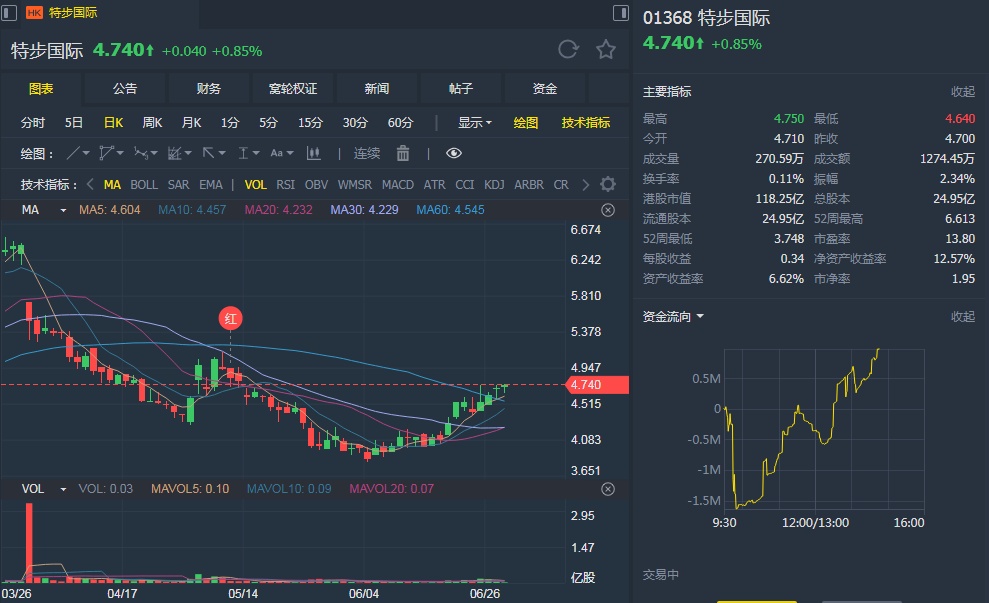This screenshot has width=989, height=603.
Task: Add 特步国际 to favorites with star
Action: pyautogui.click(x=606, y=49)
